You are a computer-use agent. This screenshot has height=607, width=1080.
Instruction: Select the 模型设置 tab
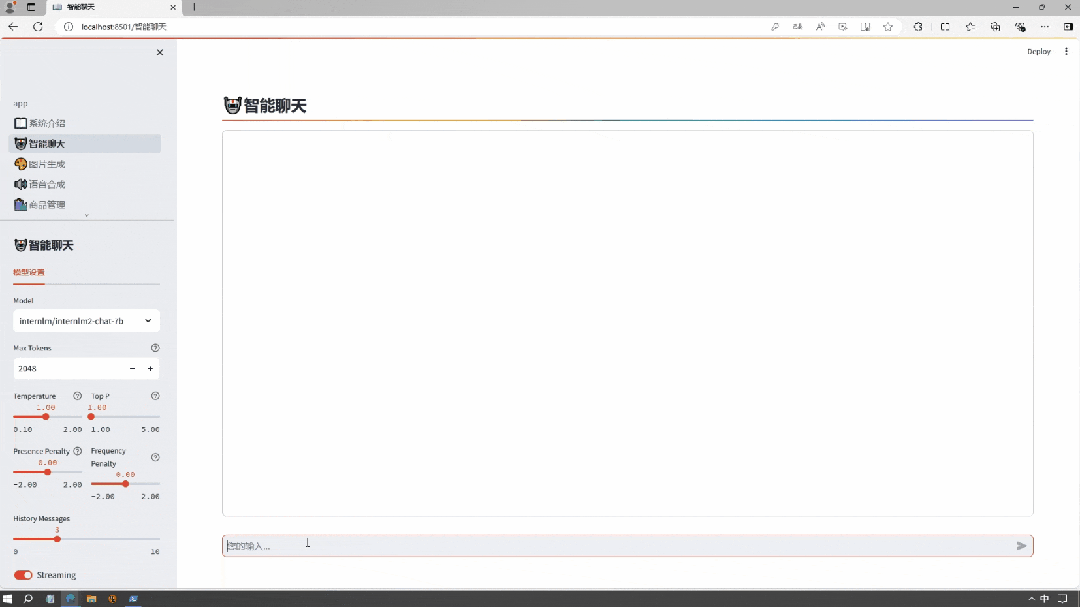pos(29,272)
